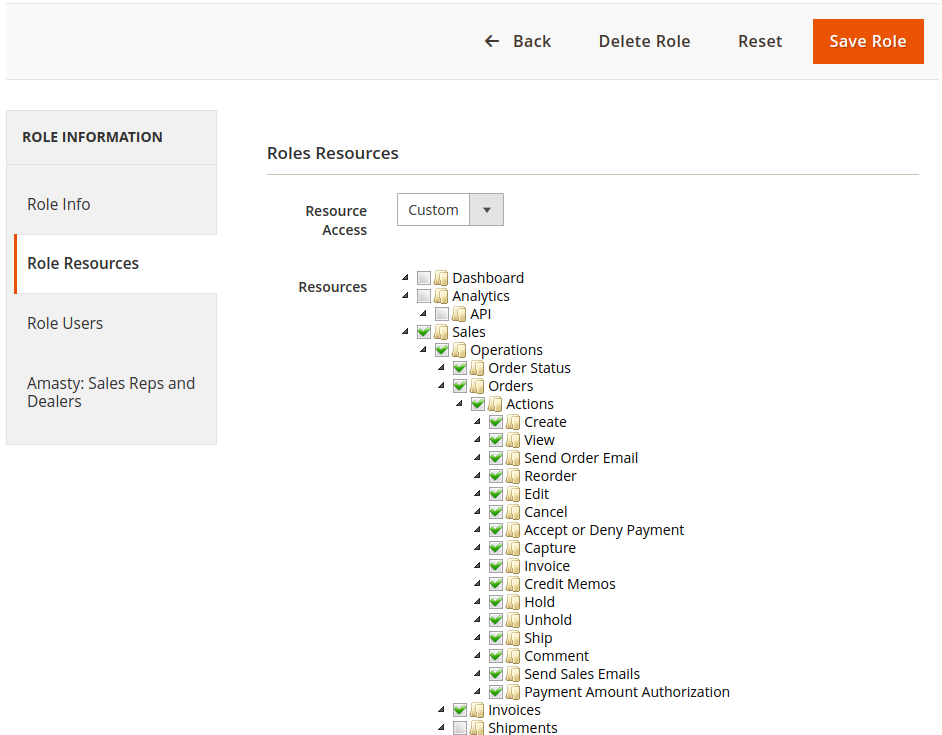
Task: Enable the Shipments checkbox
Action: (460, 728)
